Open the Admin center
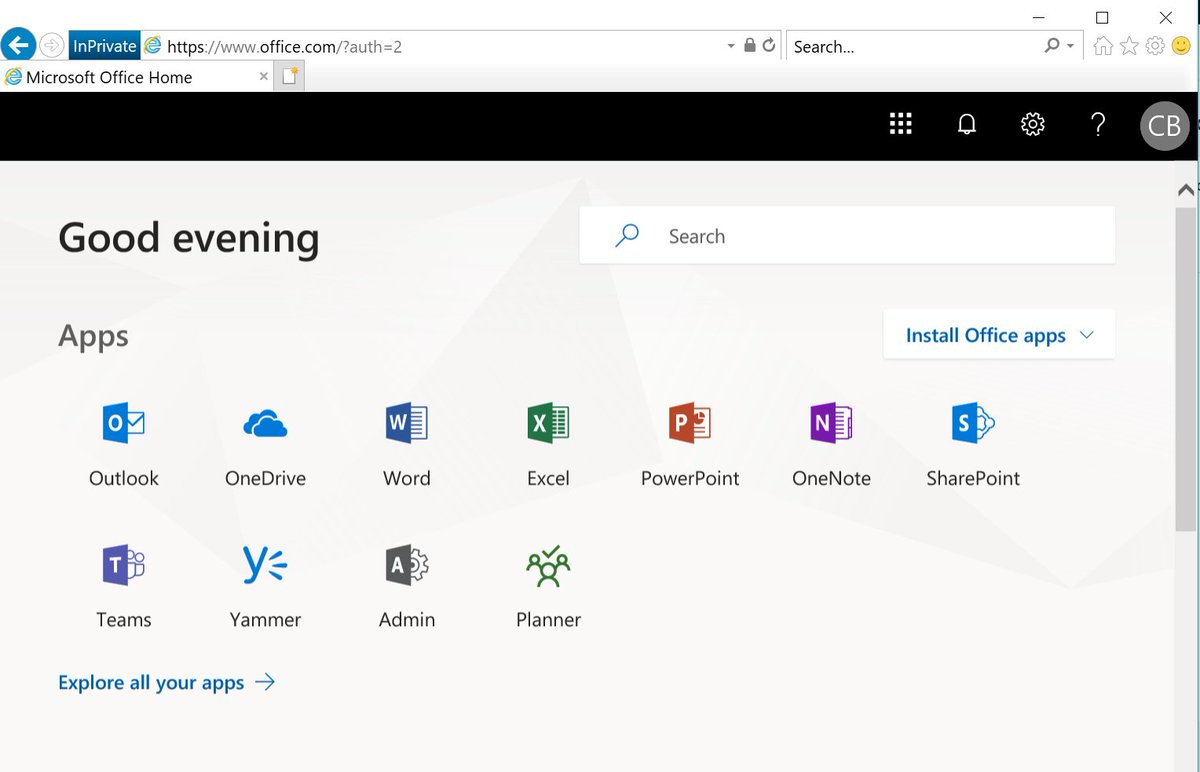This screenshot has width=1200, height=772. [x=406, y=580]
